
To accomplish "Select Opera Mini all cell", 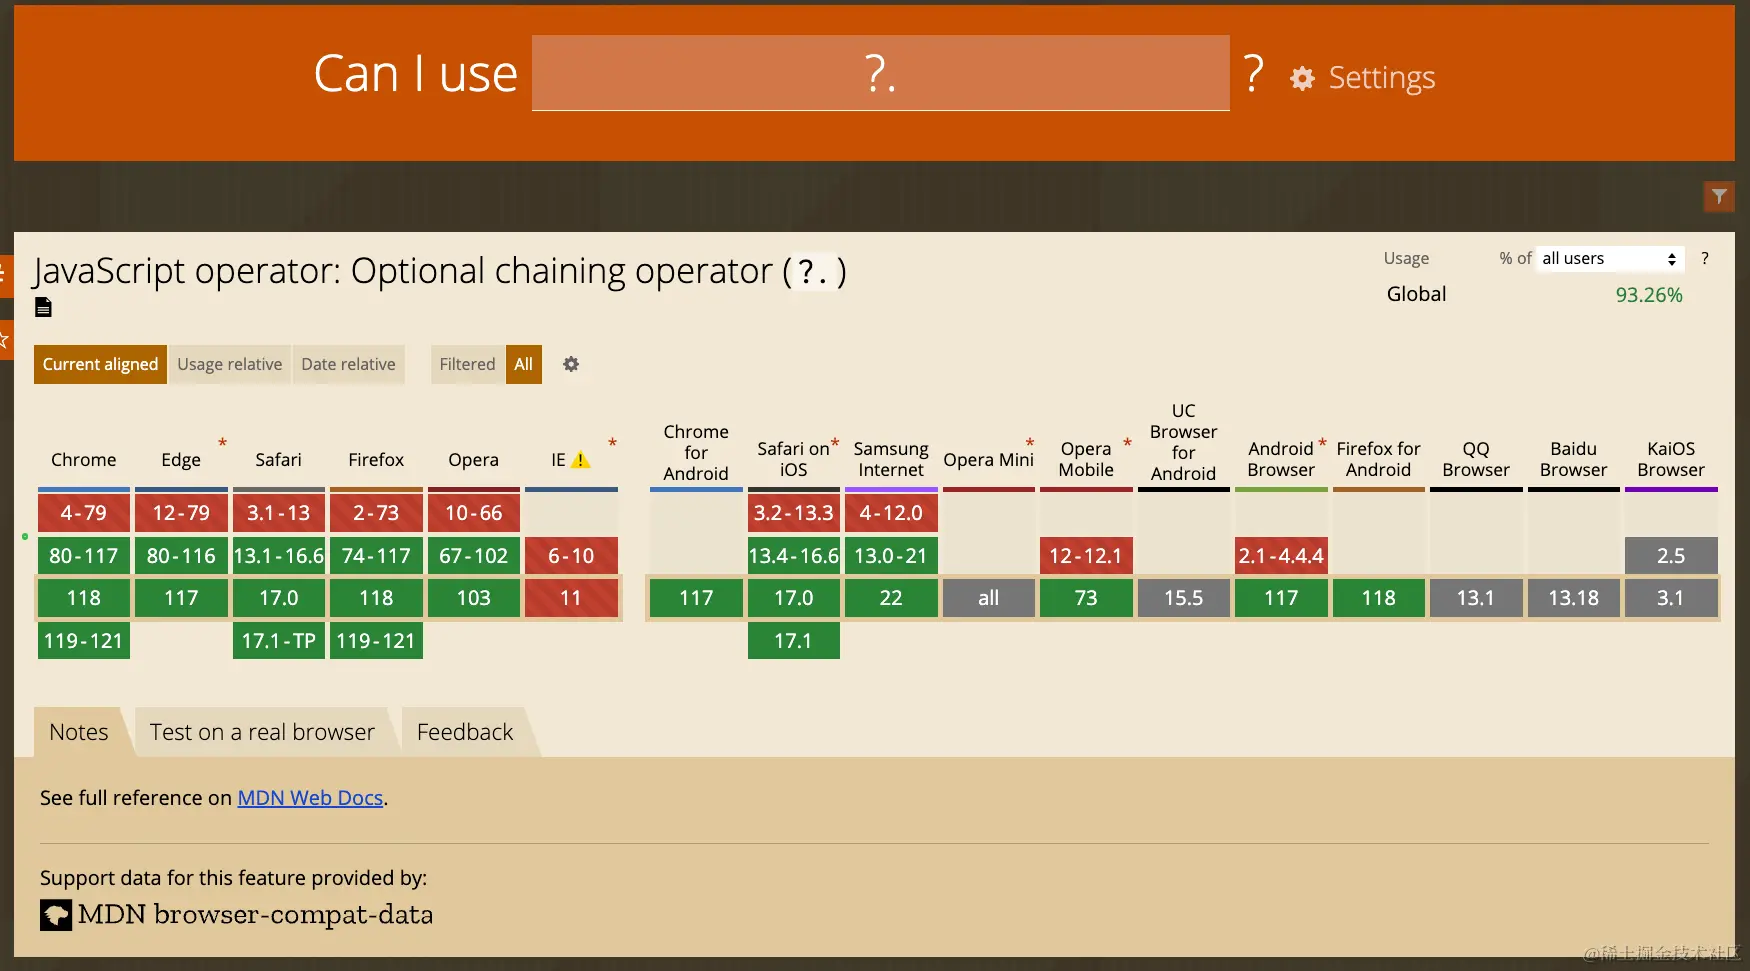I will [x=989, y=598].
